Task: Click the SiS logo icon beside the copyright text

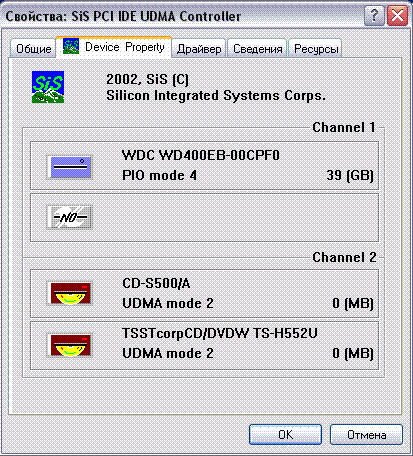Action: tap(48, 87)
